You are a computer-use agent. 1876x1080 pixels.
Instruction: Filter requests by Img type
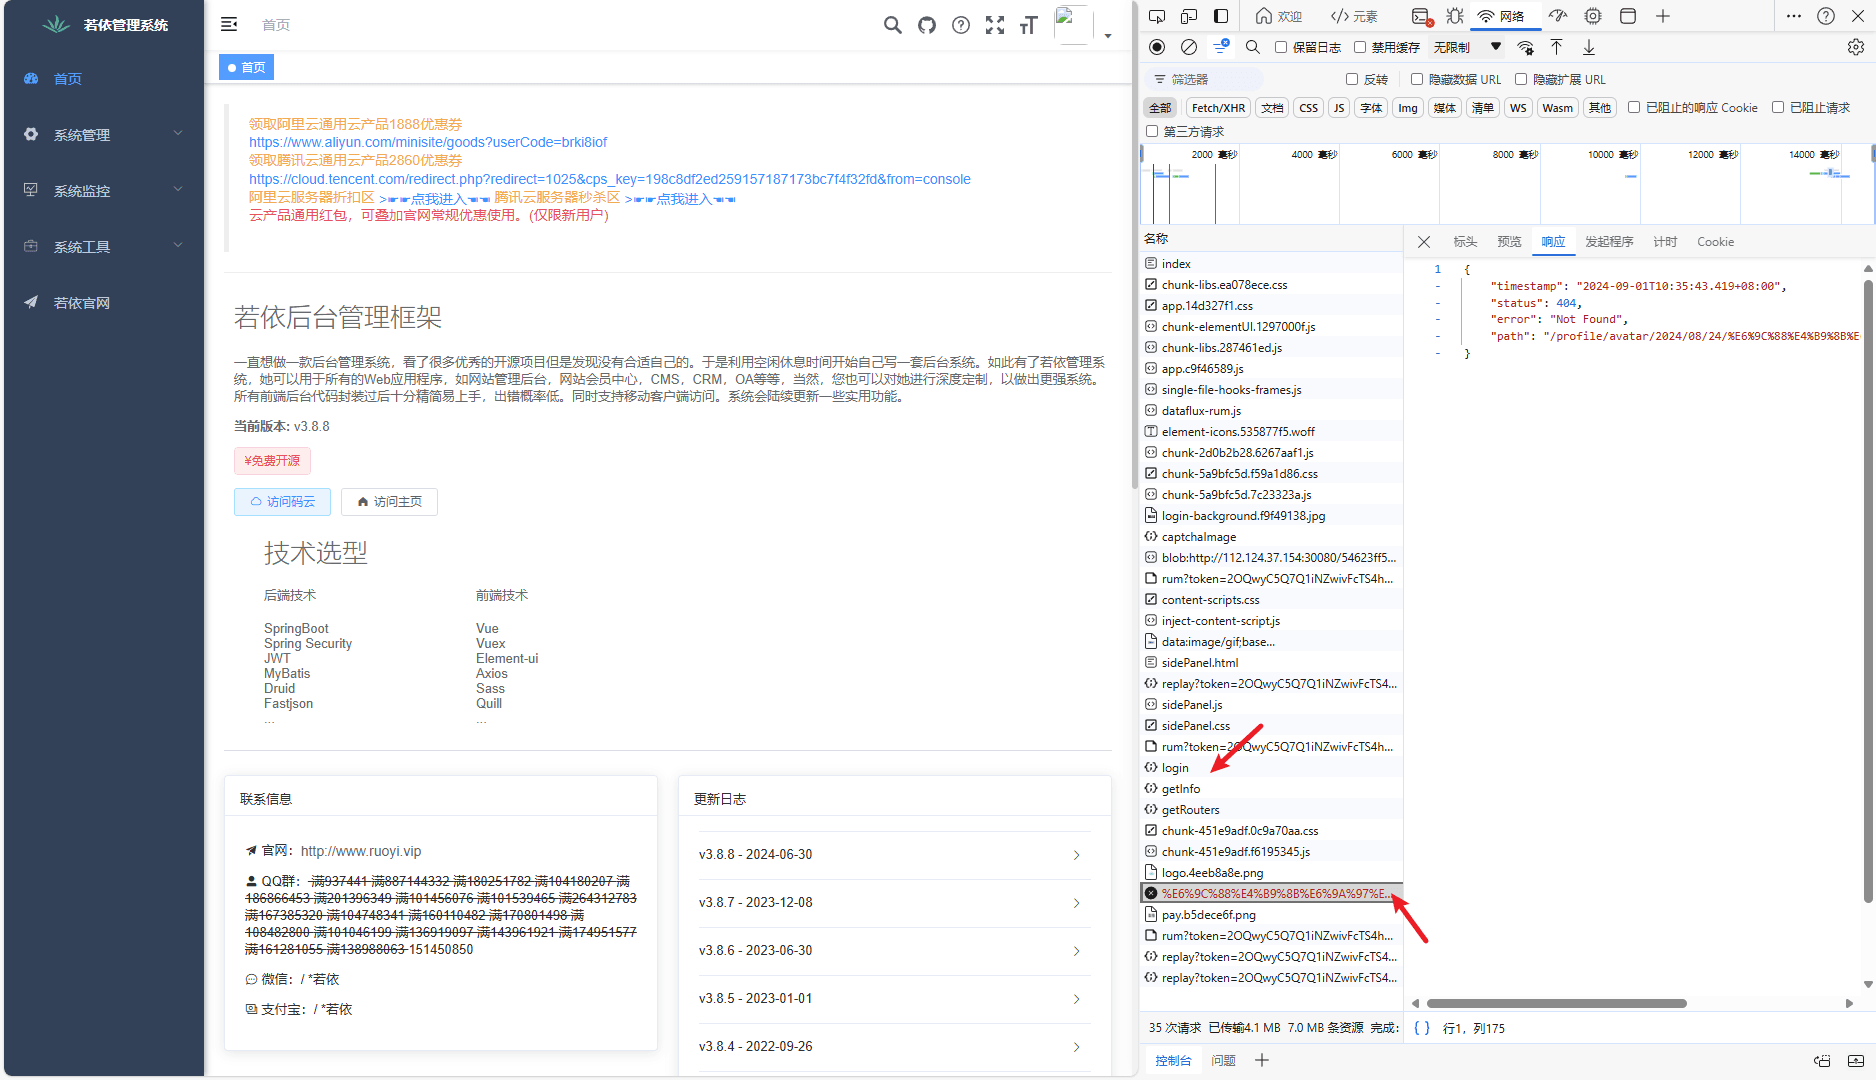(x=1407, y=108)
